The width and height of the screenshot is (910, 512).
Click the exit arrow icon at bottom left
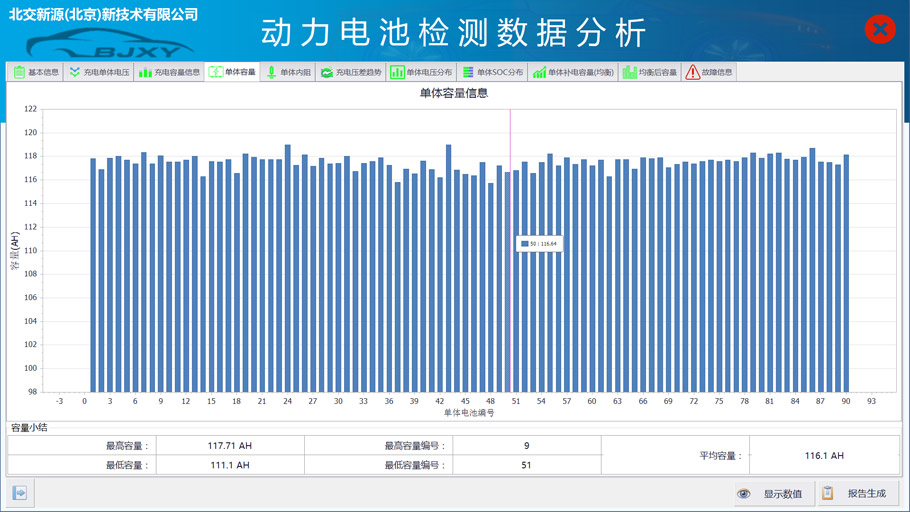click(19, 493)
